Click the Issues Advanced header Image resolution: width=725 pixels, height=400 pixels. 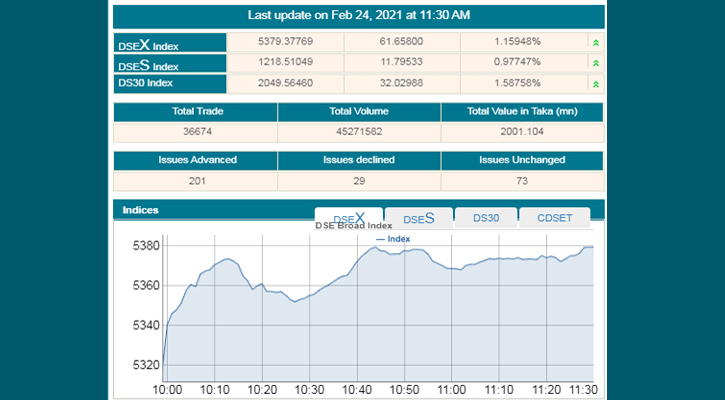(x=195, y=160)
